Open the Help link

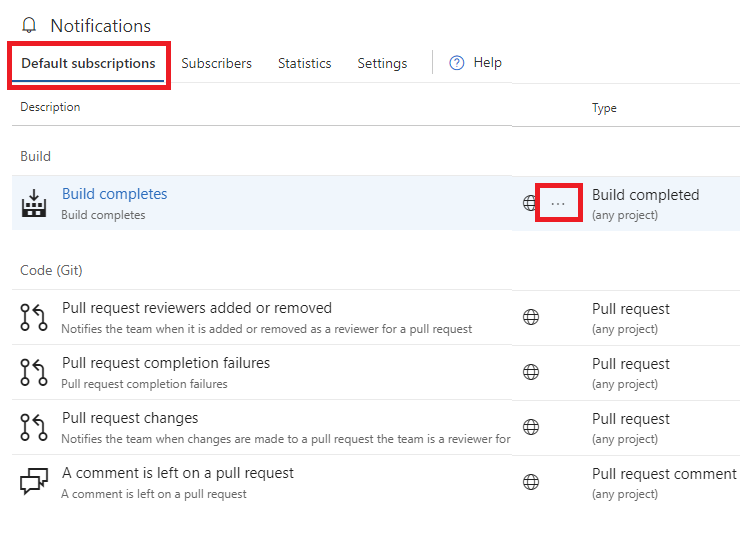(x=488, y=62)
